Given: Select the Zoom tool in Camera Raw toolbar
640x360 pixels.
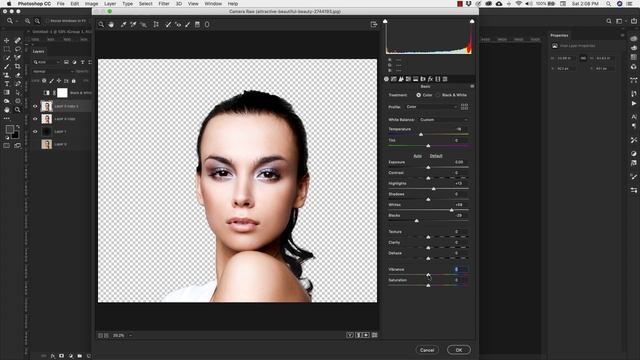Looking at the screenshot, I should 101,24.
